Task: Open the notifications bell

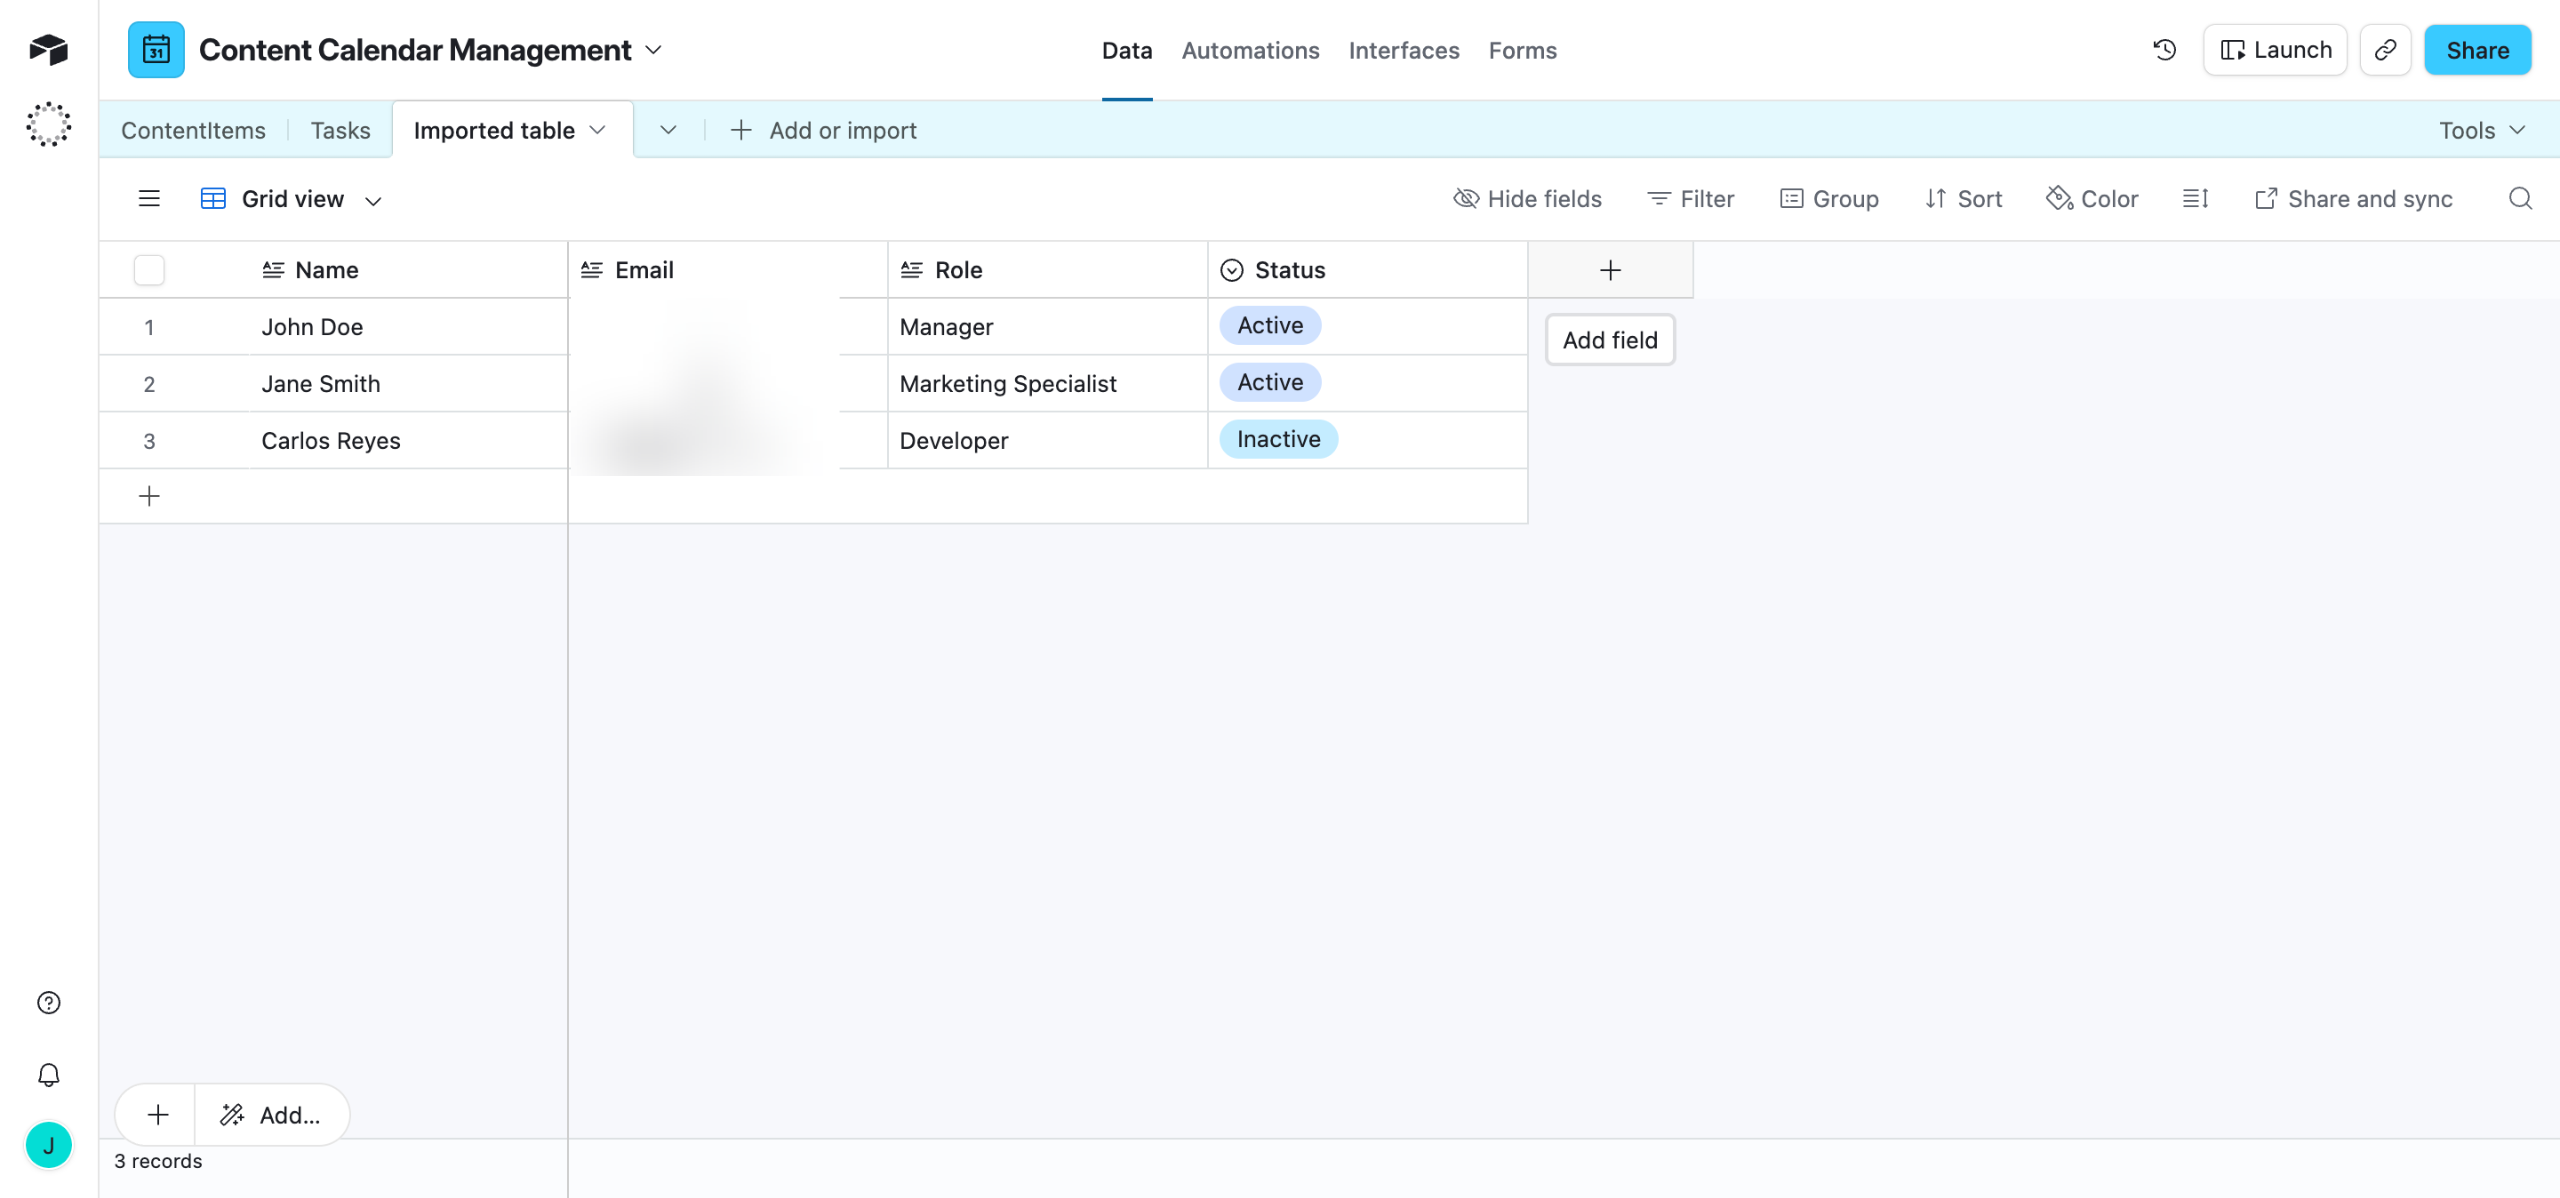Action: (x=48, y=1075)
